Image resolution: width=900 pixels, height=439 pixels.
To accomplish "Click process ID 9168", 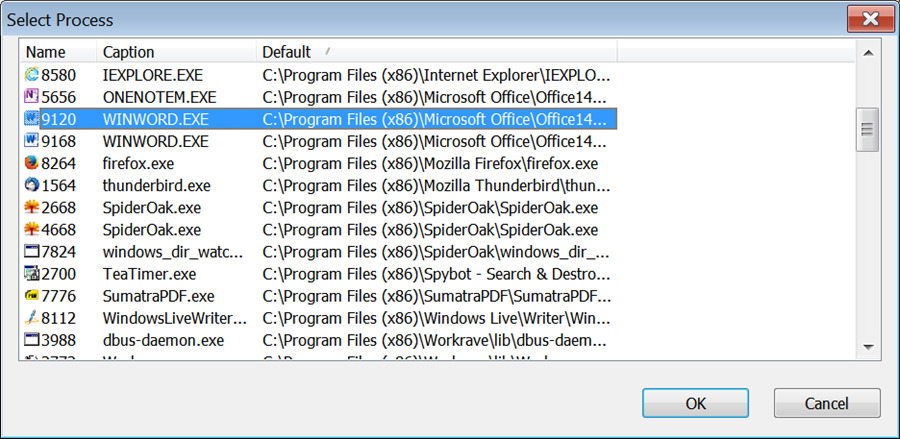I will click(59, 141).
